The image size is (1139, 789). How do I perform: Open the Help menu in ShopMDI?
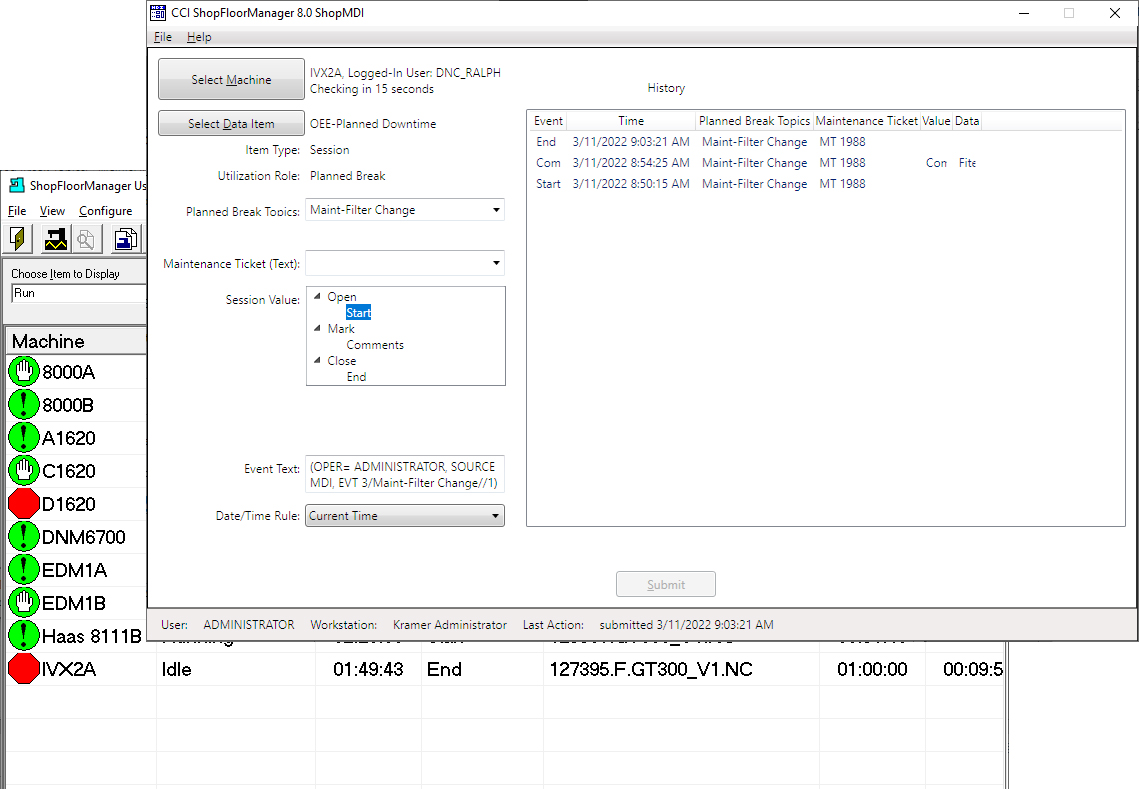click(199, 37)
